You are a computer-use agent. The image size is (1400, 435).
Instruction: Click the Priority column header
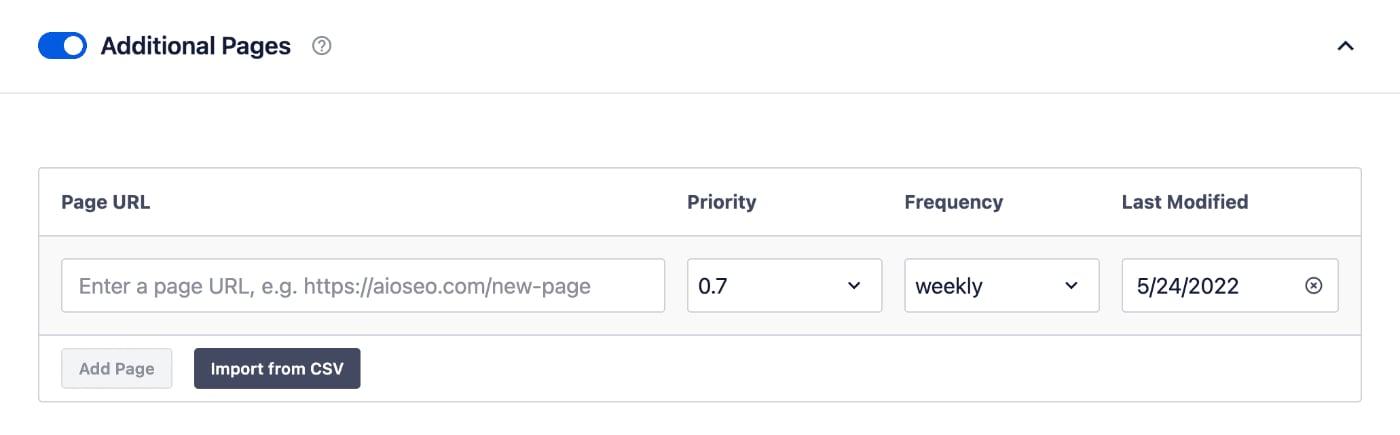click(x=722, y=202)
